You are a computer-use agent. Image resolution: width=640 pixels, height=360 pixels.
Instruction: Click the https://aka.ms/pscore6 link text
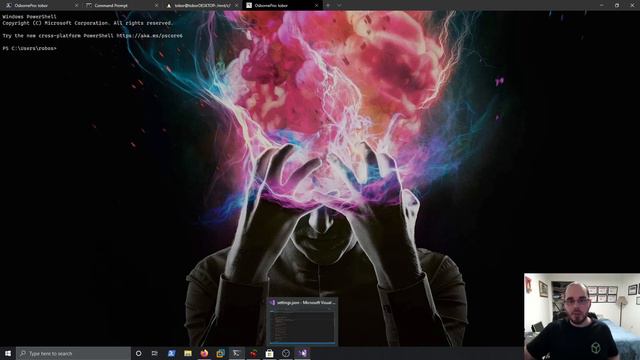pos(149,36)
